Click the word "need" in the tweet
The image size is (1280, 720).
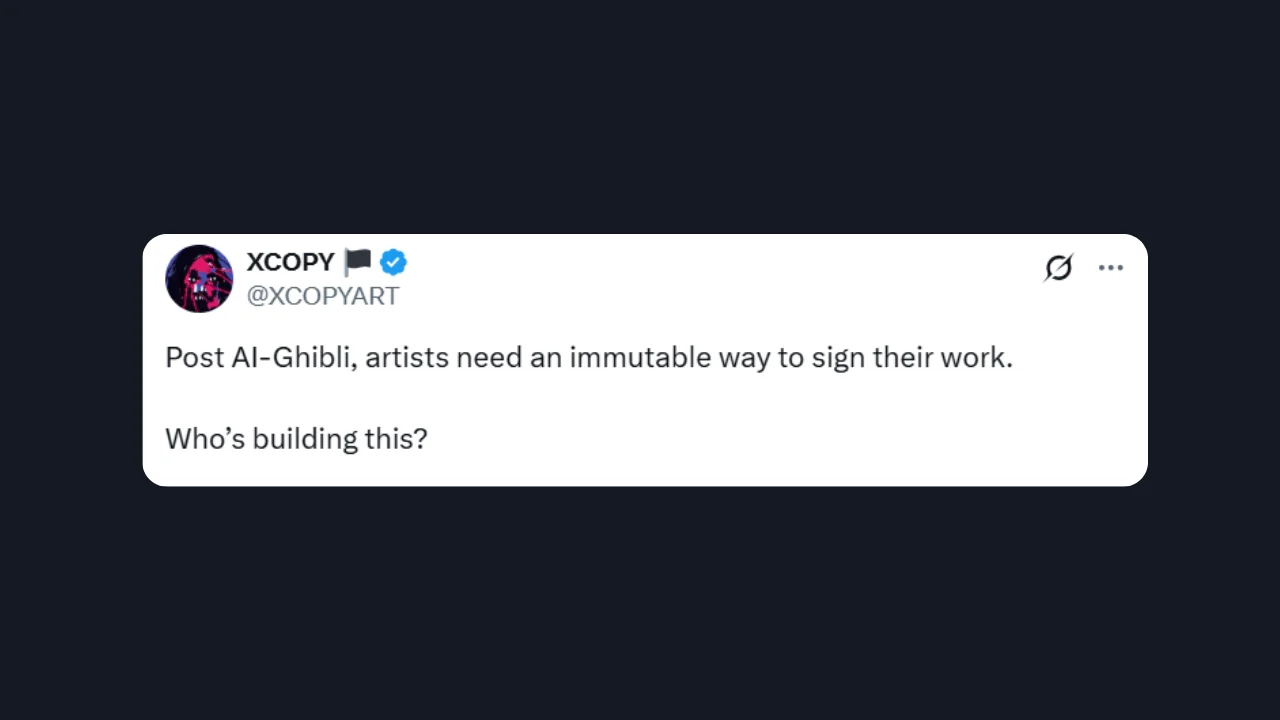489,358
